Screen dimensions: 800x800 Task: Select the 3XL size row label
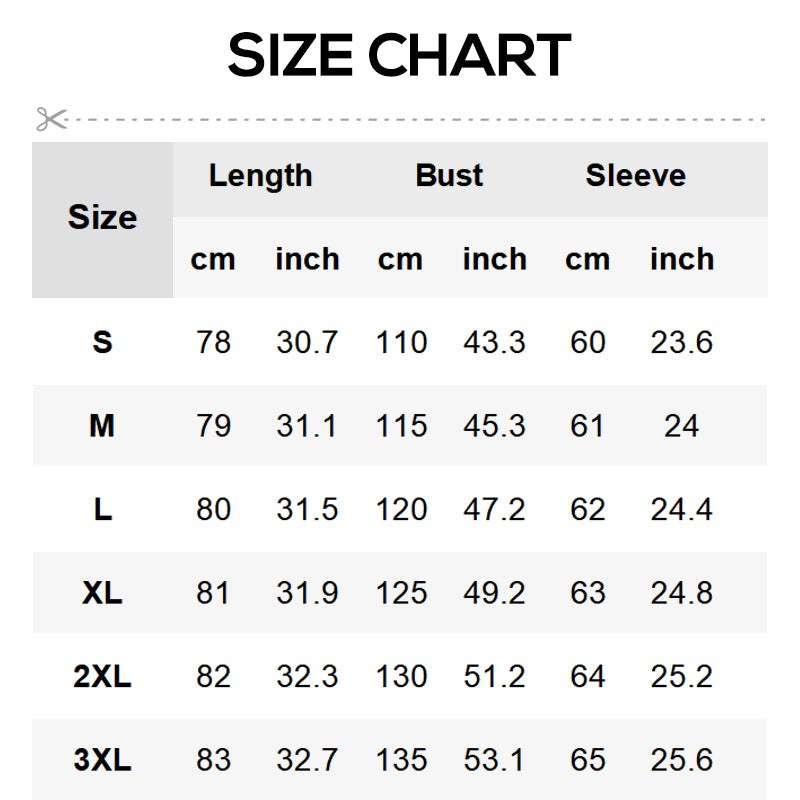tap(102, 760)
